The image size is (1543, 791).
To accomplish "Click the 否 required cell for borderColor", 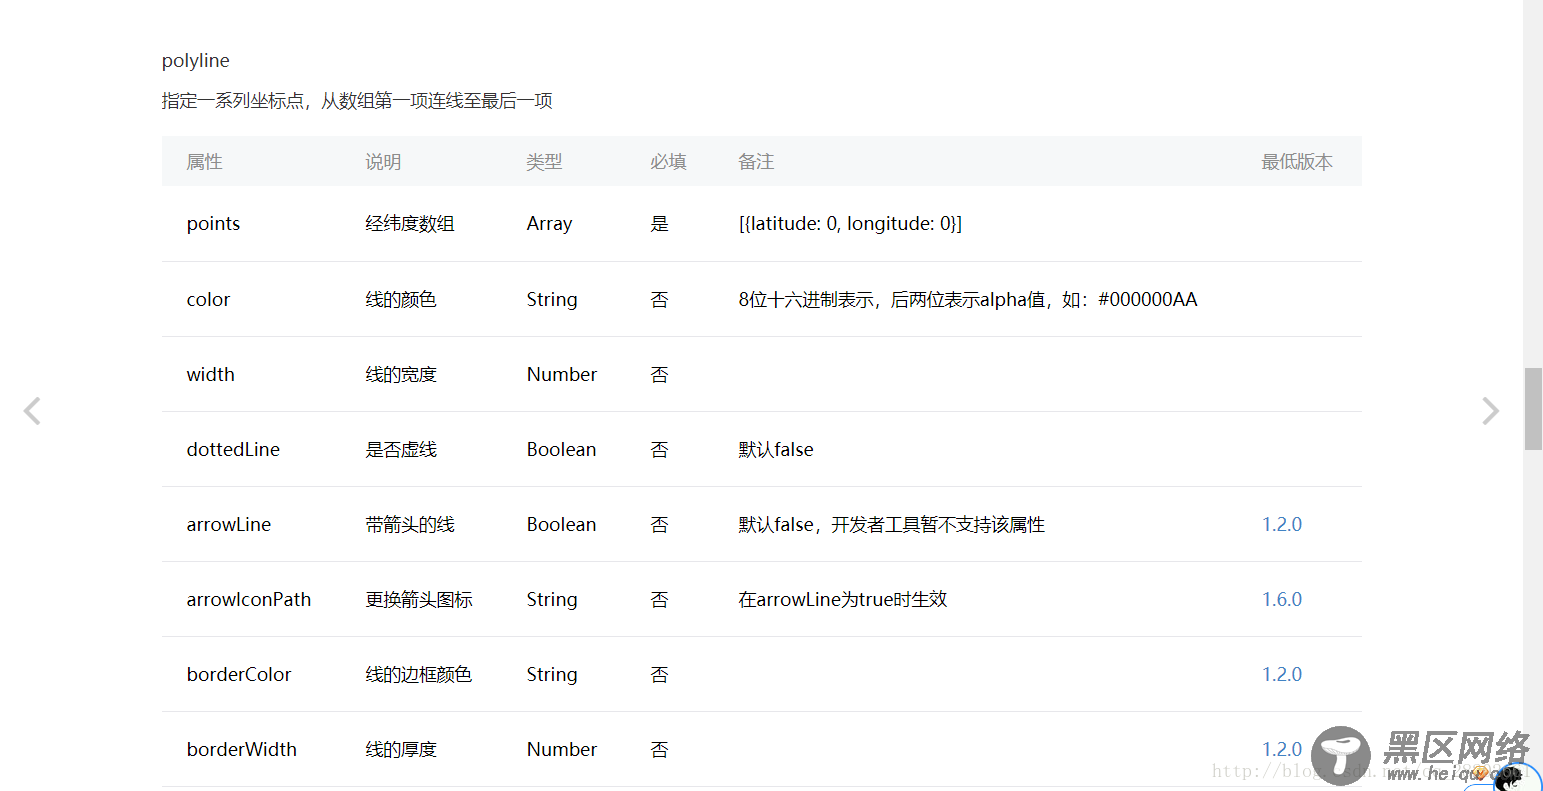I will (659, 674).
